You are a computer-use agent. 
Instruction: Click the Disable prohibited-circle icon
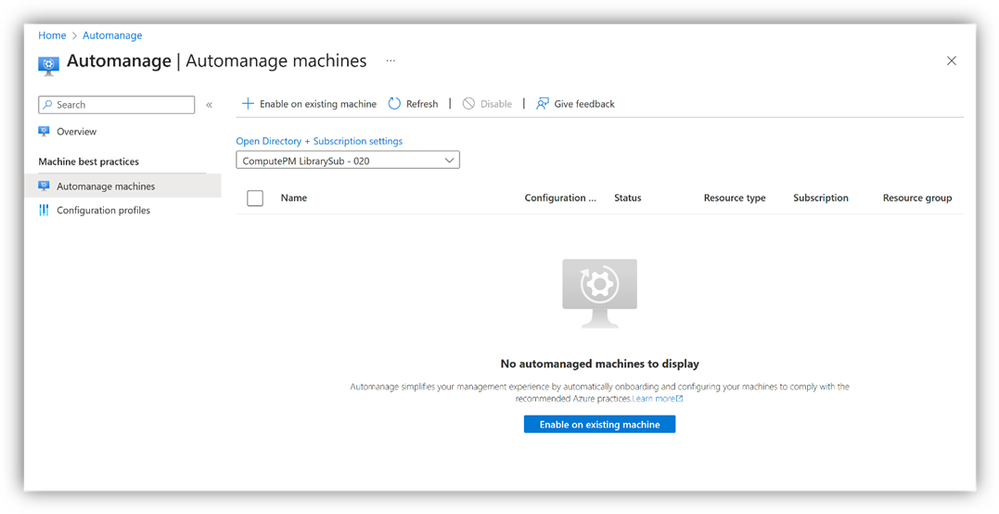(x=468, y=104)
